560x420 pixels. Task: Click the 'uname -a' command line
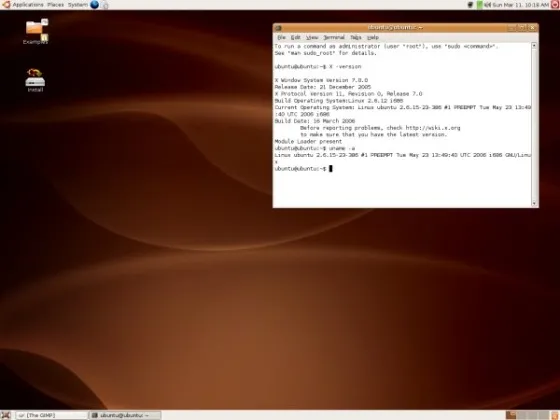click(x=315, y=148)
